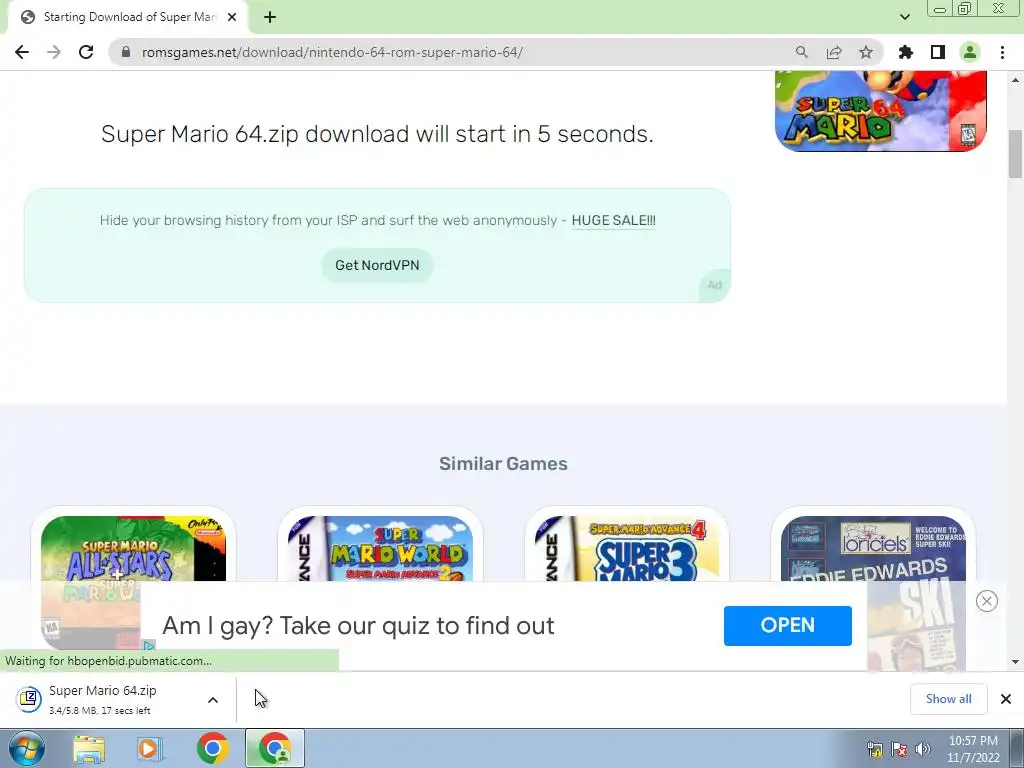This screenshot has height=768, width=1024.
Task: Click the download countdown message text
Action: 377,134
